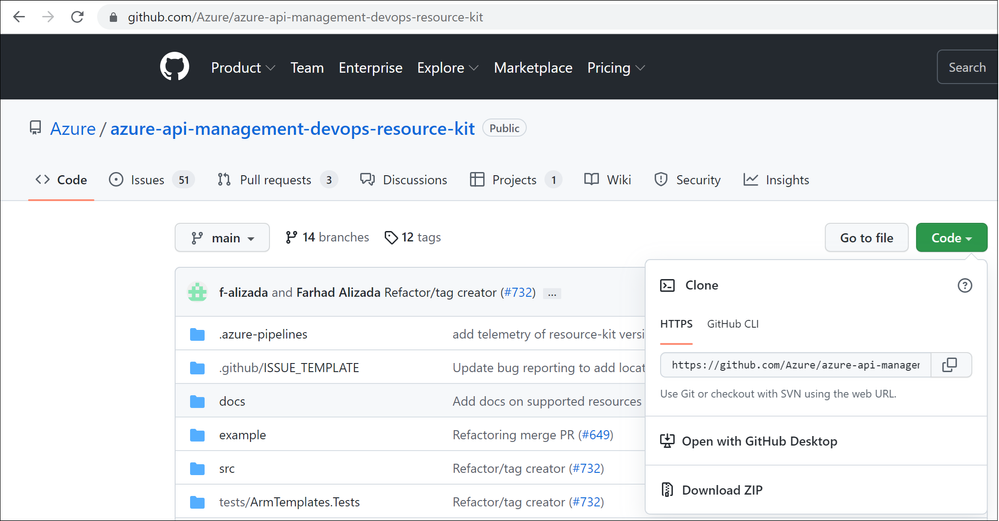This screenshot has height=521, width=999.
Task: Select the GitHub CLI clone tab
Action: (733, 324)
